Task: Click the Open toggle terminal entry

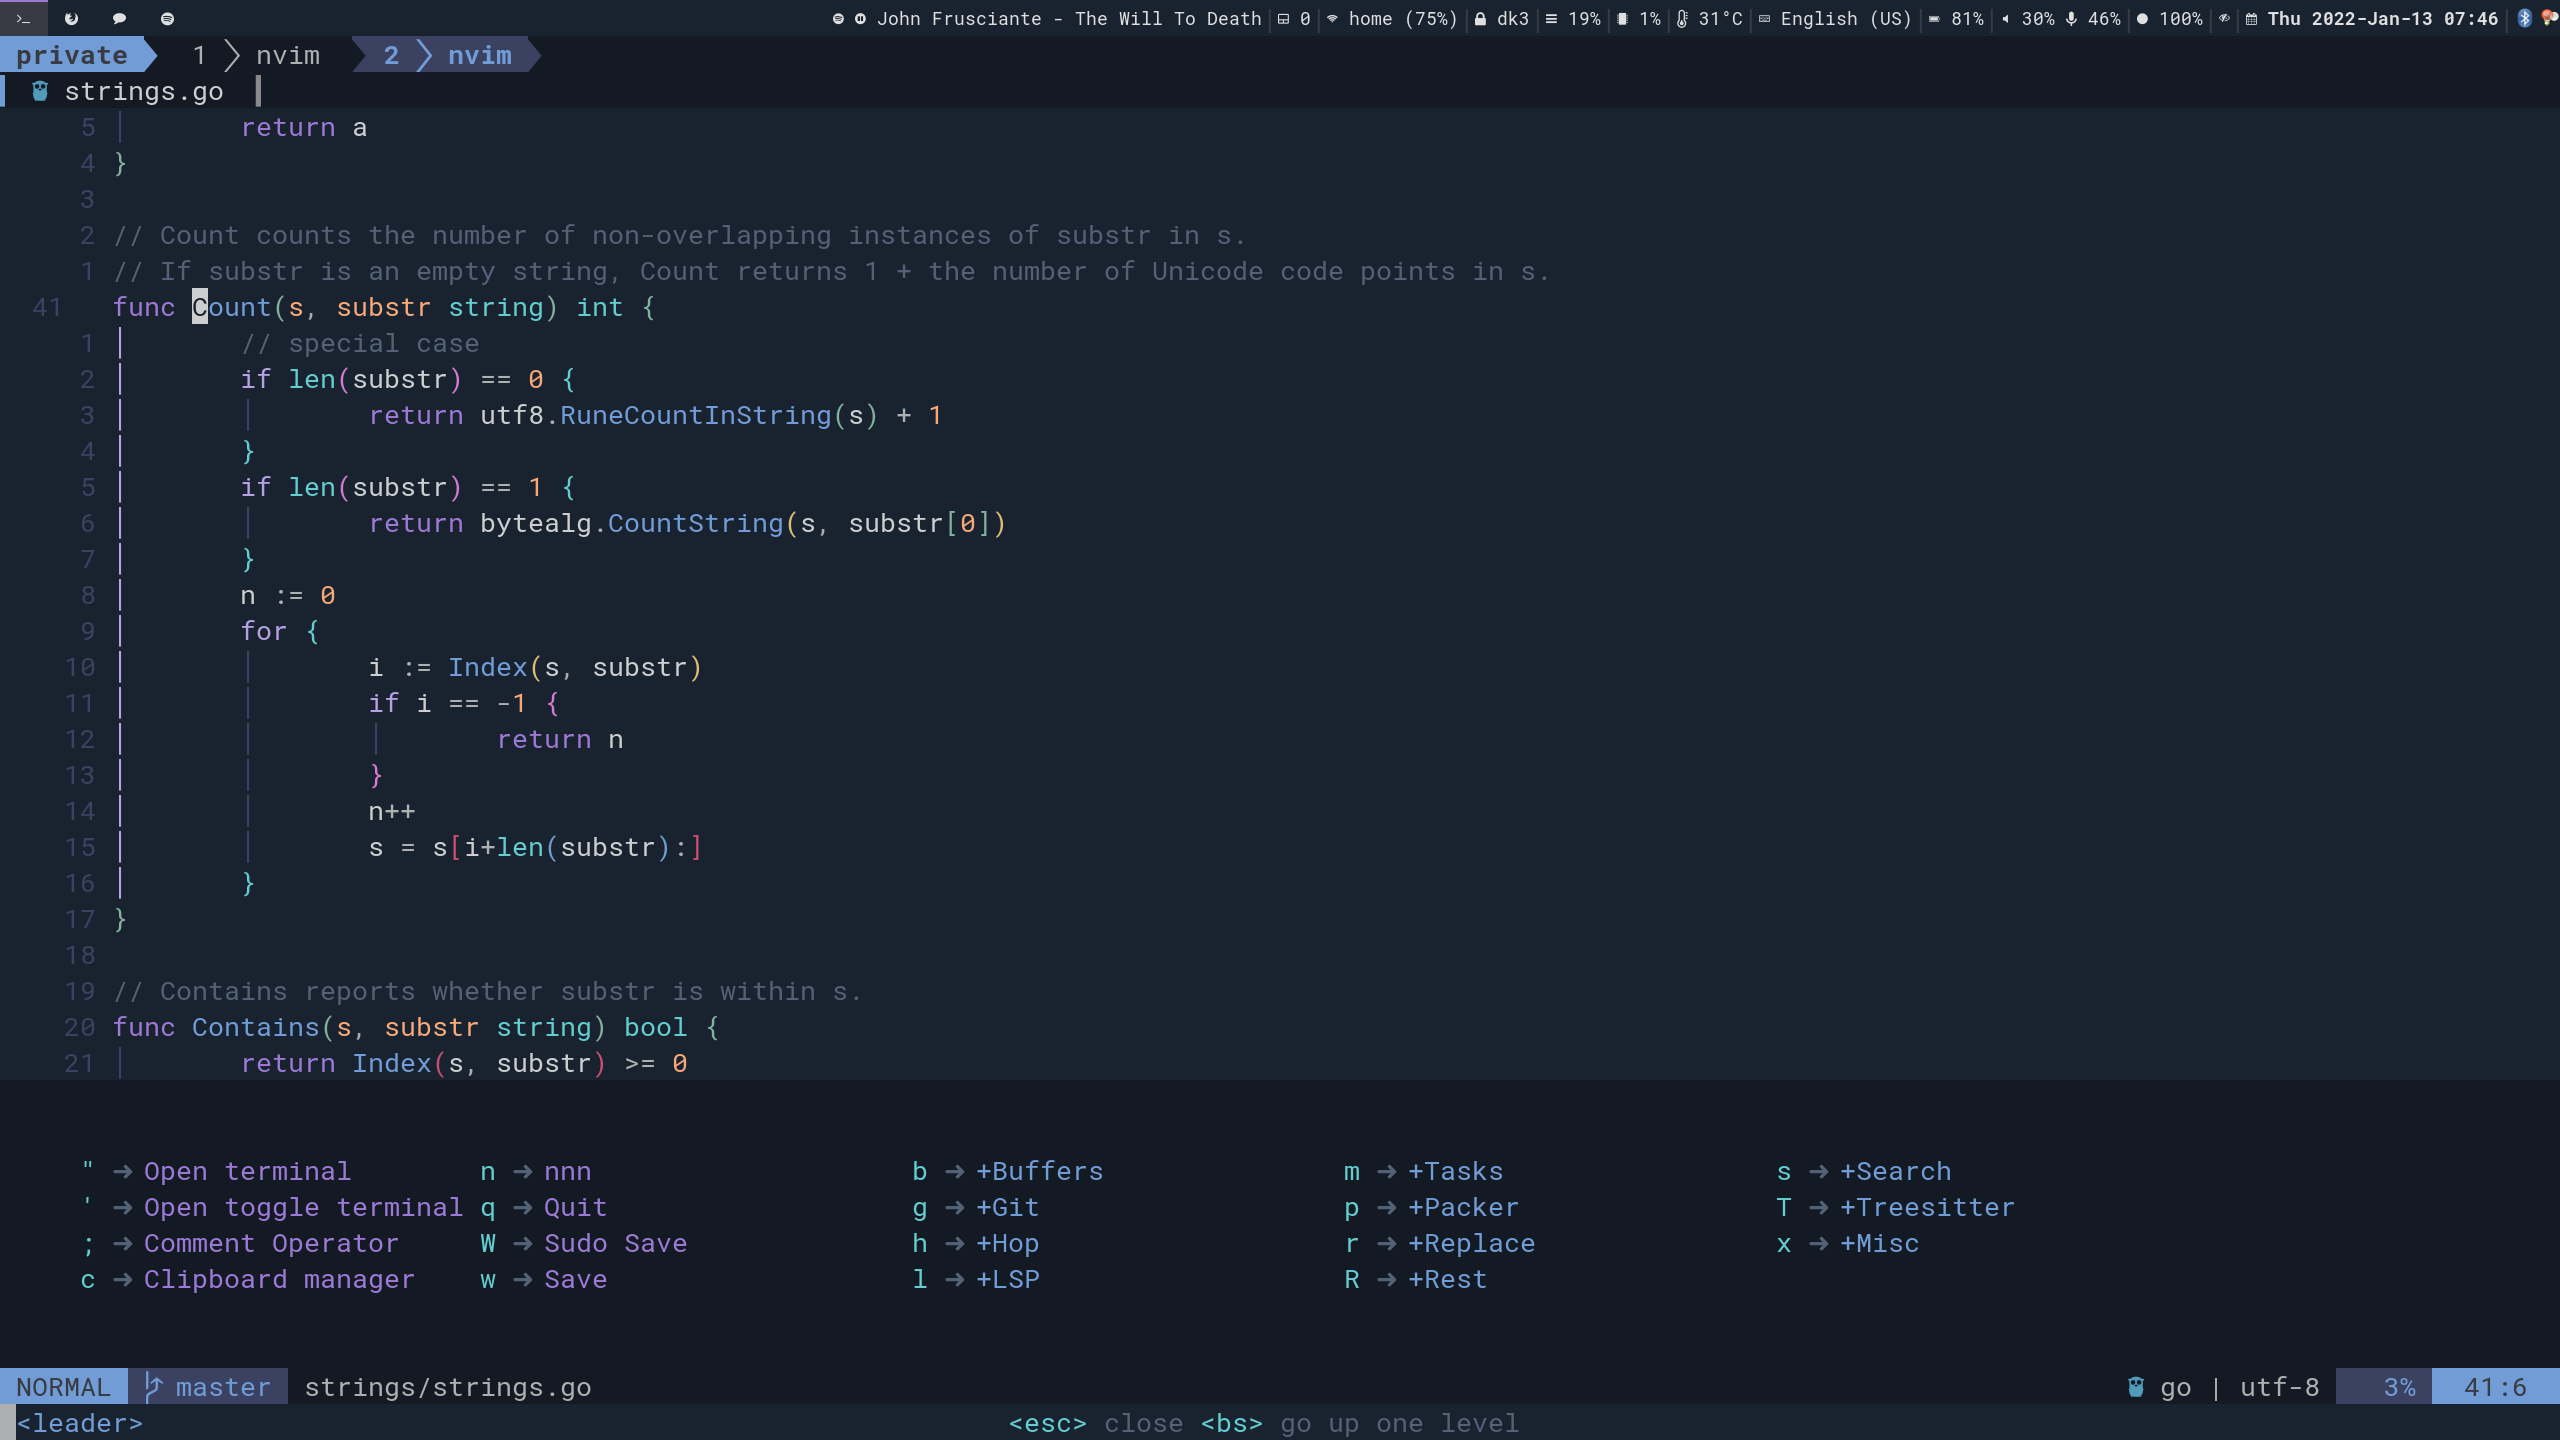Action: pos(303,1207)
